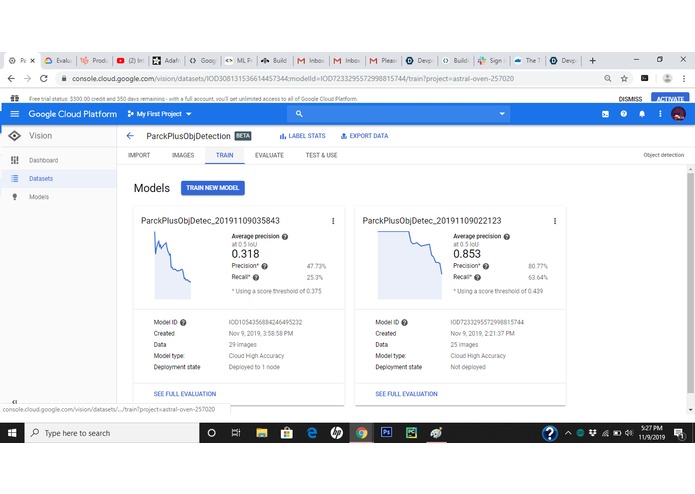Click the browser zoom magnifier icon
695x494 pixels.
(608, 78)
